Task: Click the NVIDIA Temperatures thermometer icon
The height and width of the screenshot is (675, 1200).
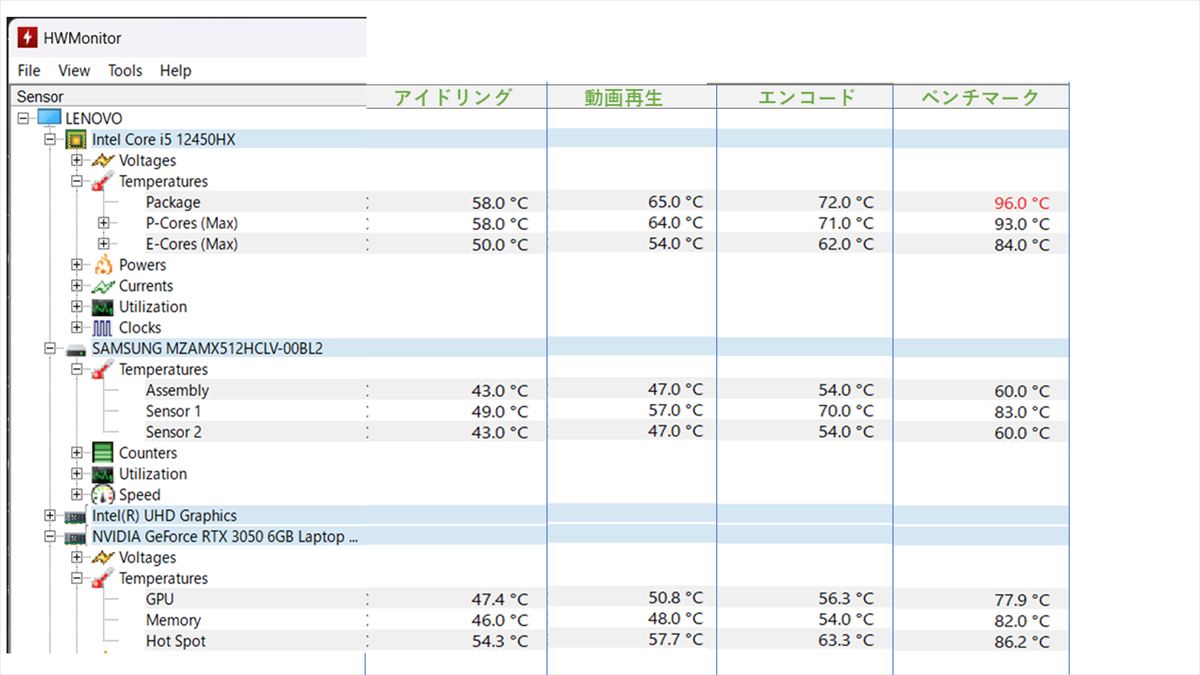Action: click(x=103, y=579)
